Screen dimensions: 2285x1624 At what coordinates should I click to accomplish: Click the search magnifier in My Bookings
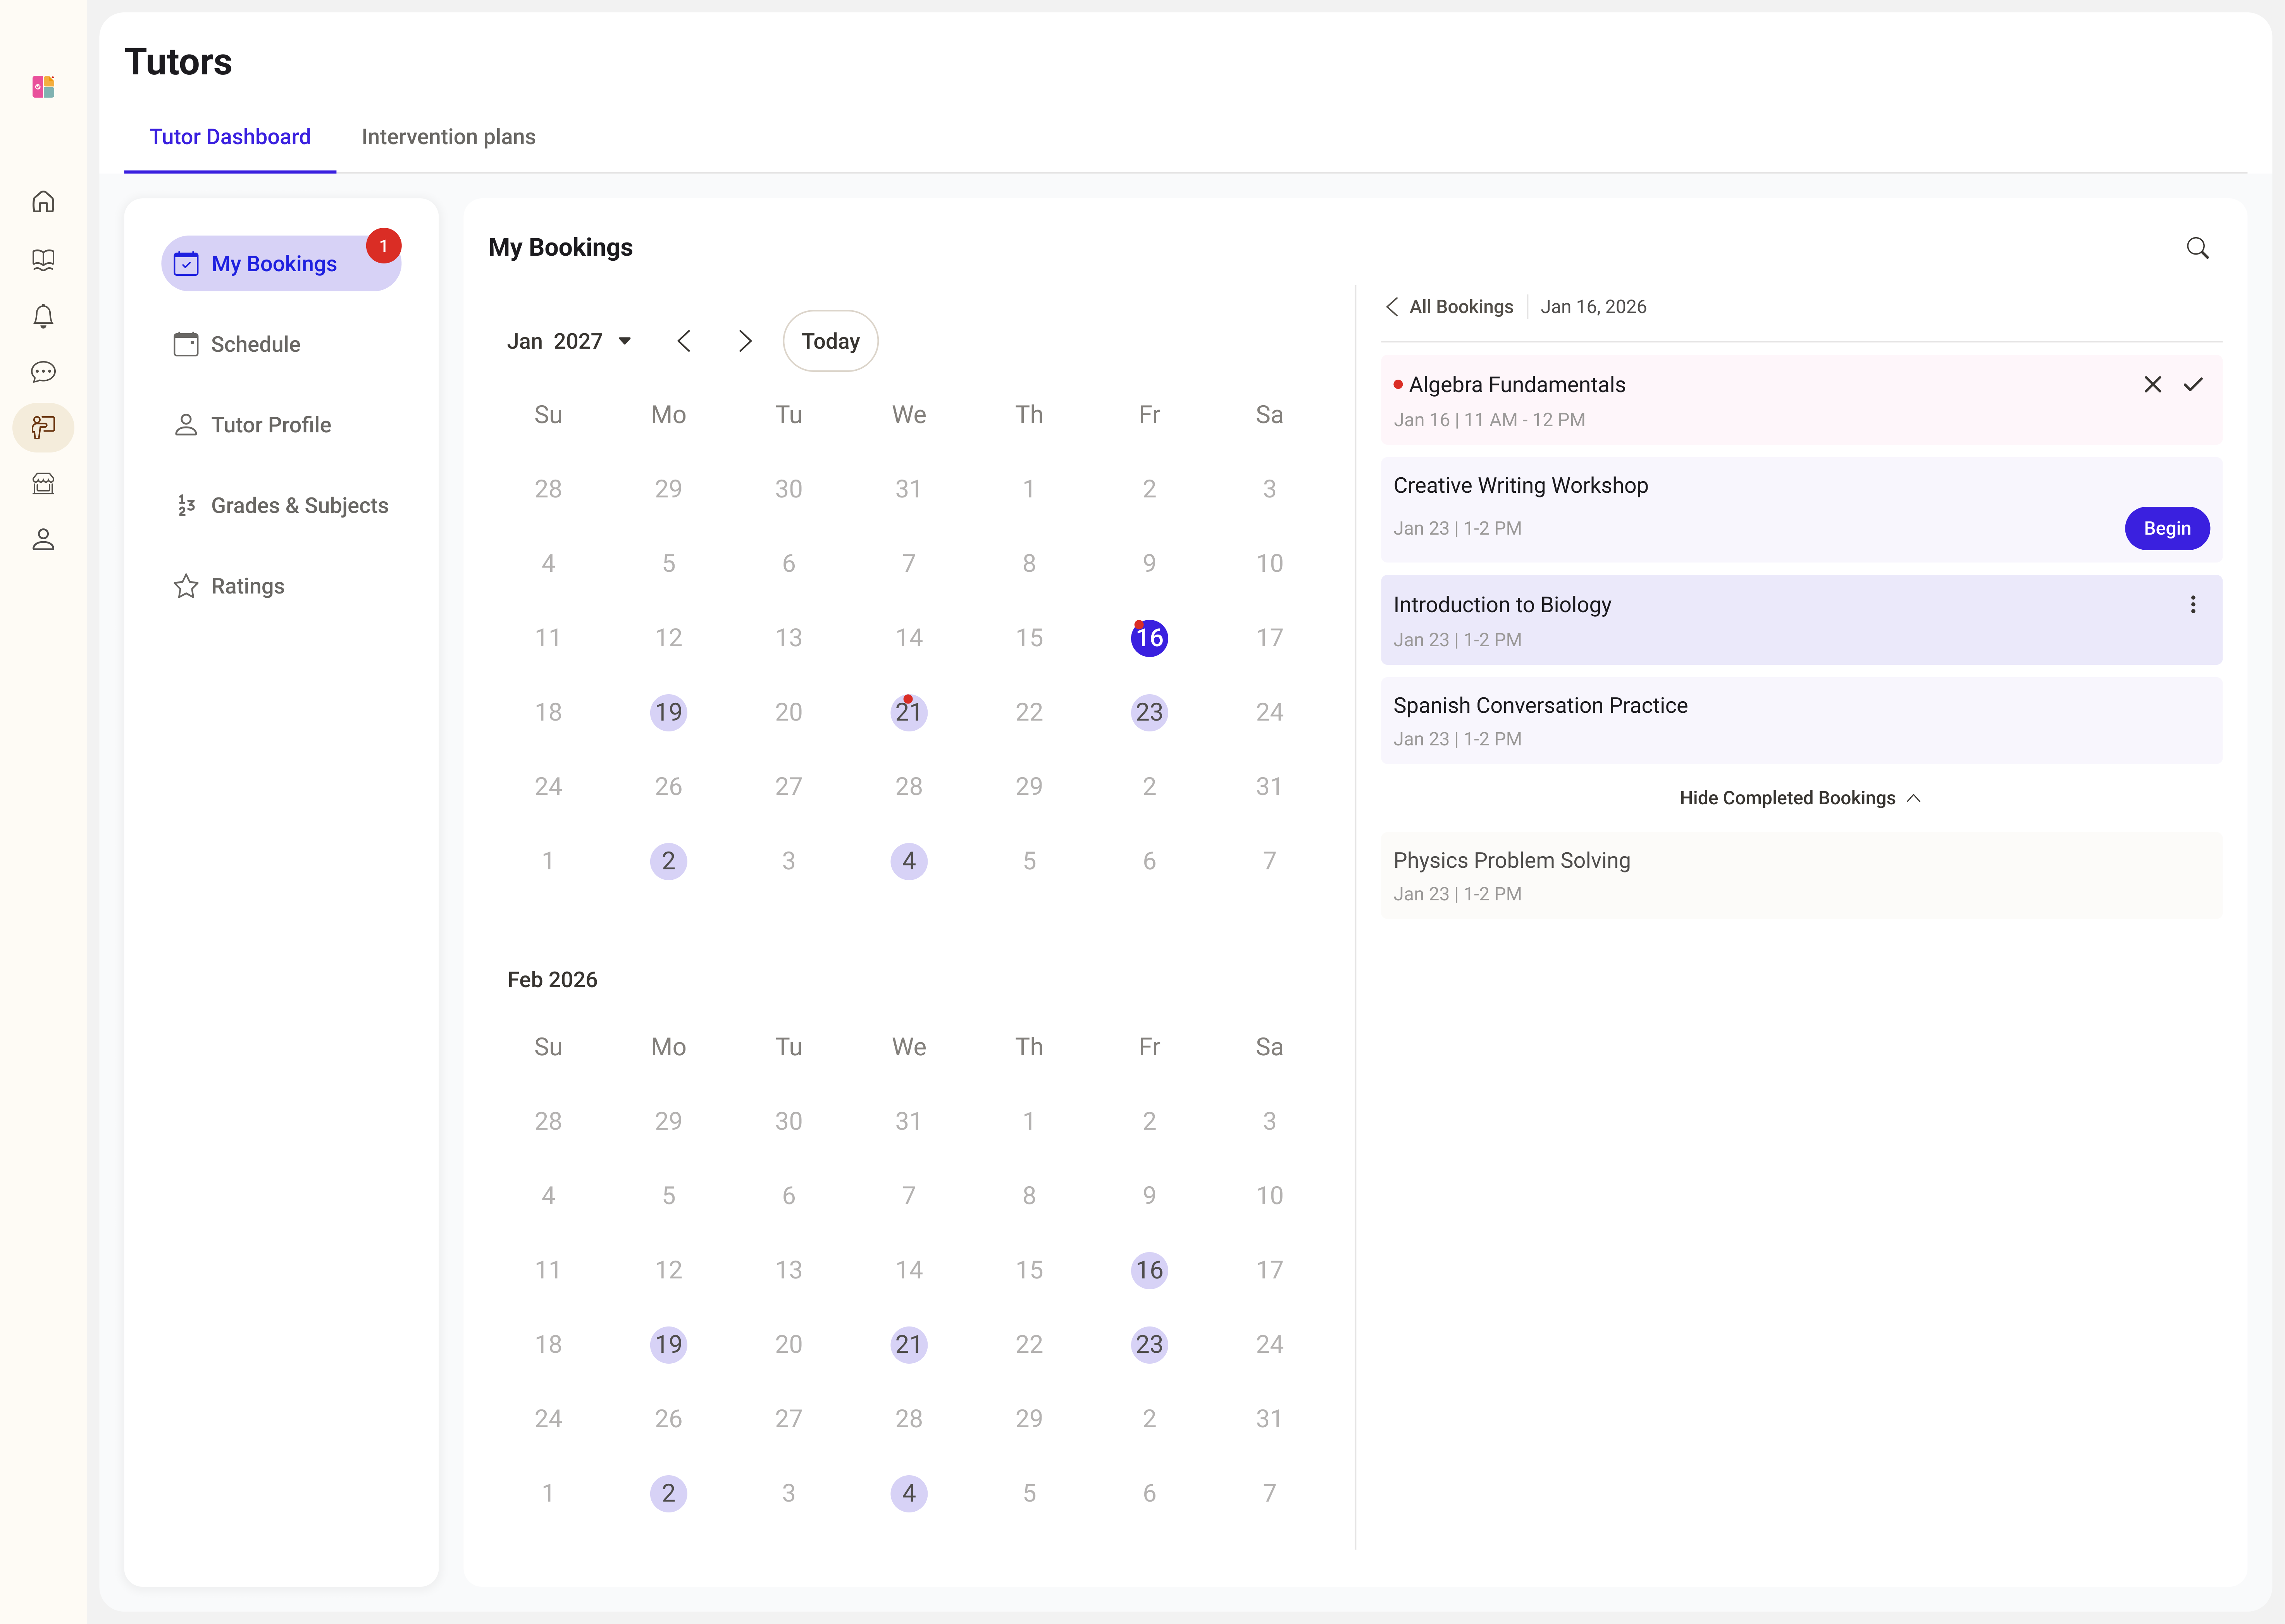(x=2197, y=248)
